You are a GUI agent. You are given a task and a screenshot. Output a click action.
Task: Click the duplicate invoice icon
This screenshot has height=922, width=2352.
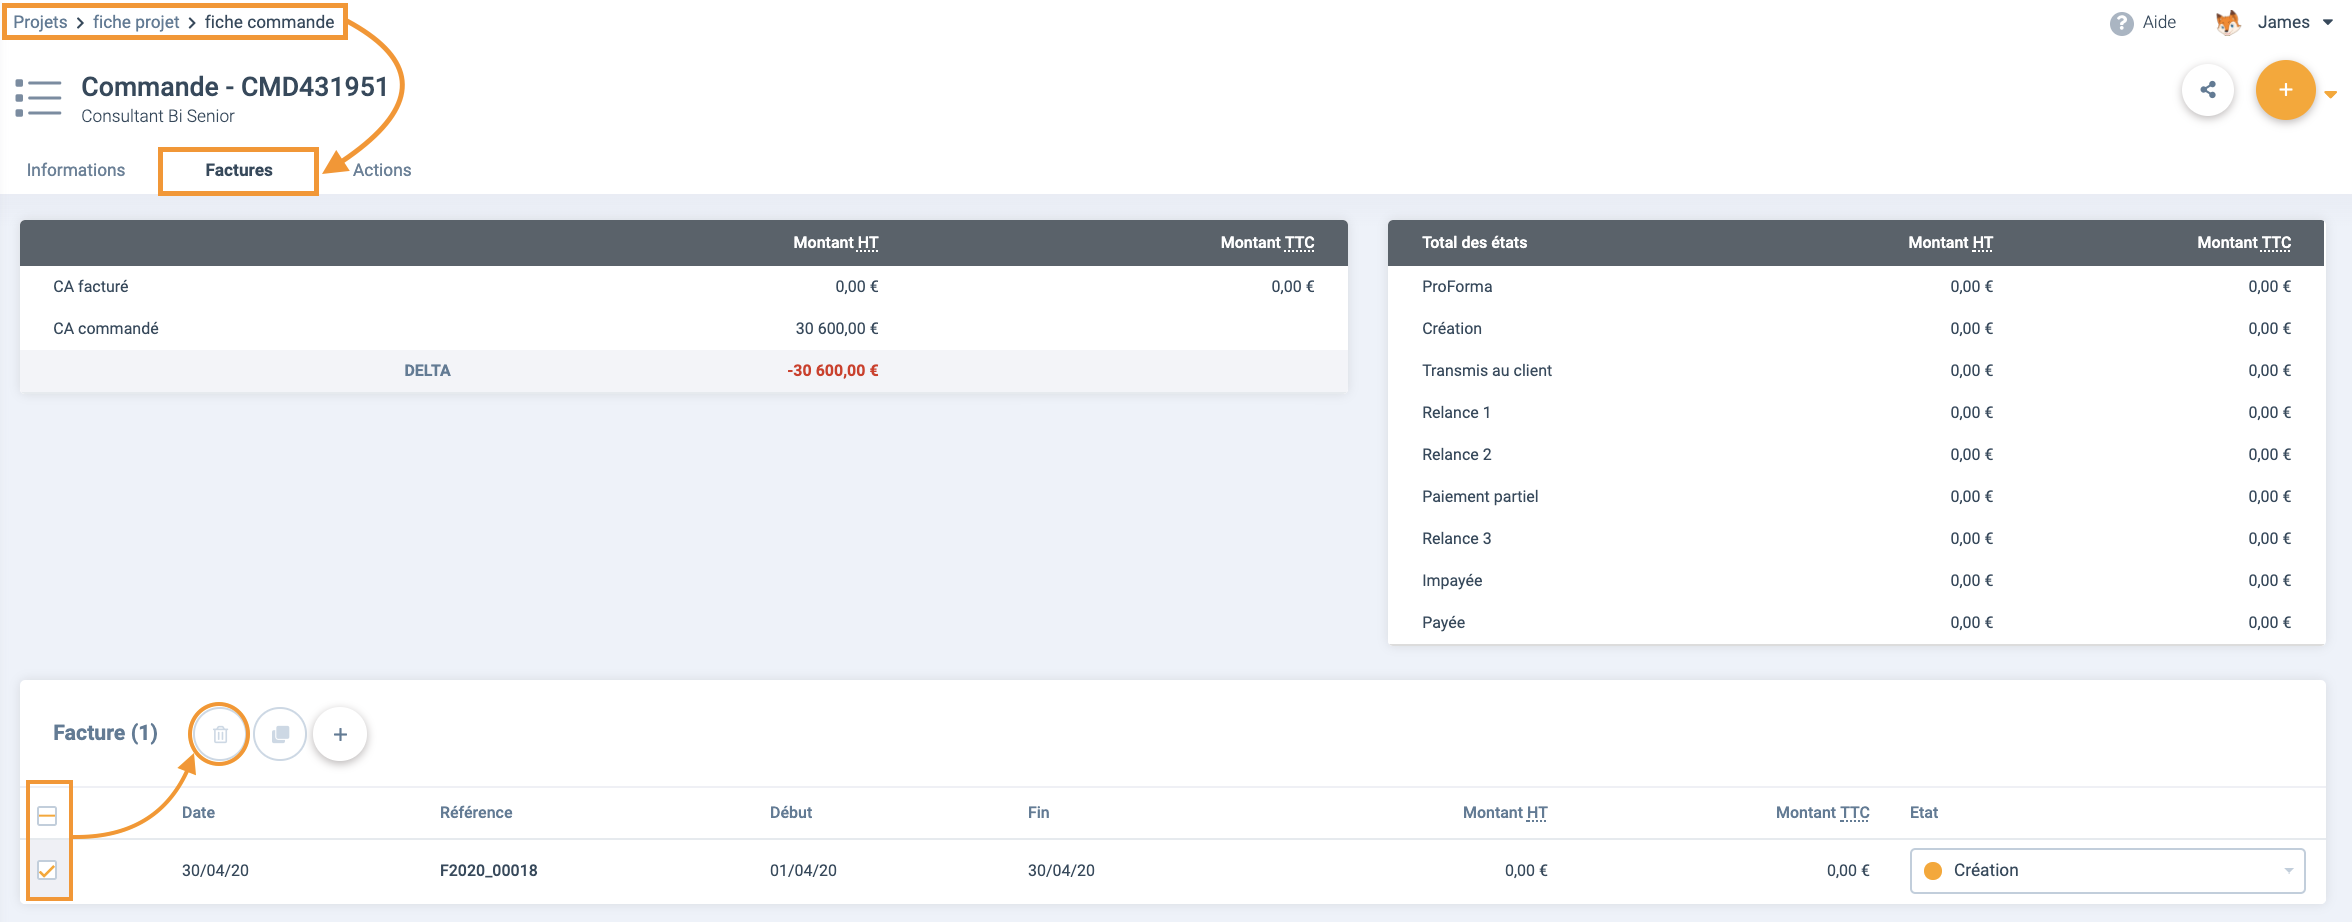point(280,735)
